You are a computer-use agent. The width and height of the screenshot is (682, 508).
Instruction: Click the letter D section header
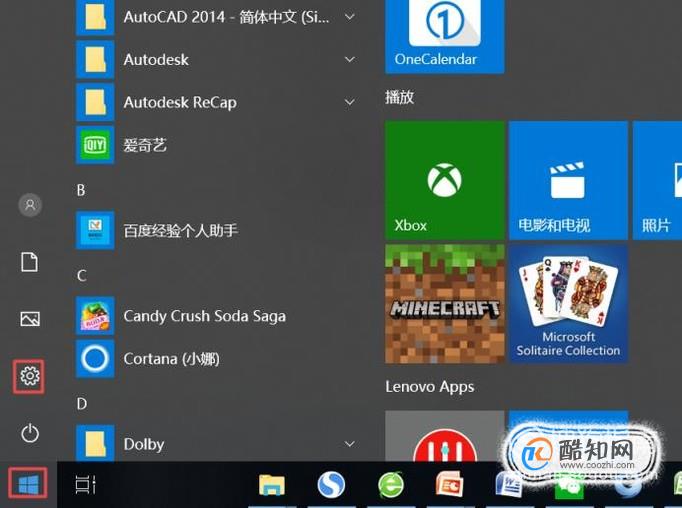(82, 404)
